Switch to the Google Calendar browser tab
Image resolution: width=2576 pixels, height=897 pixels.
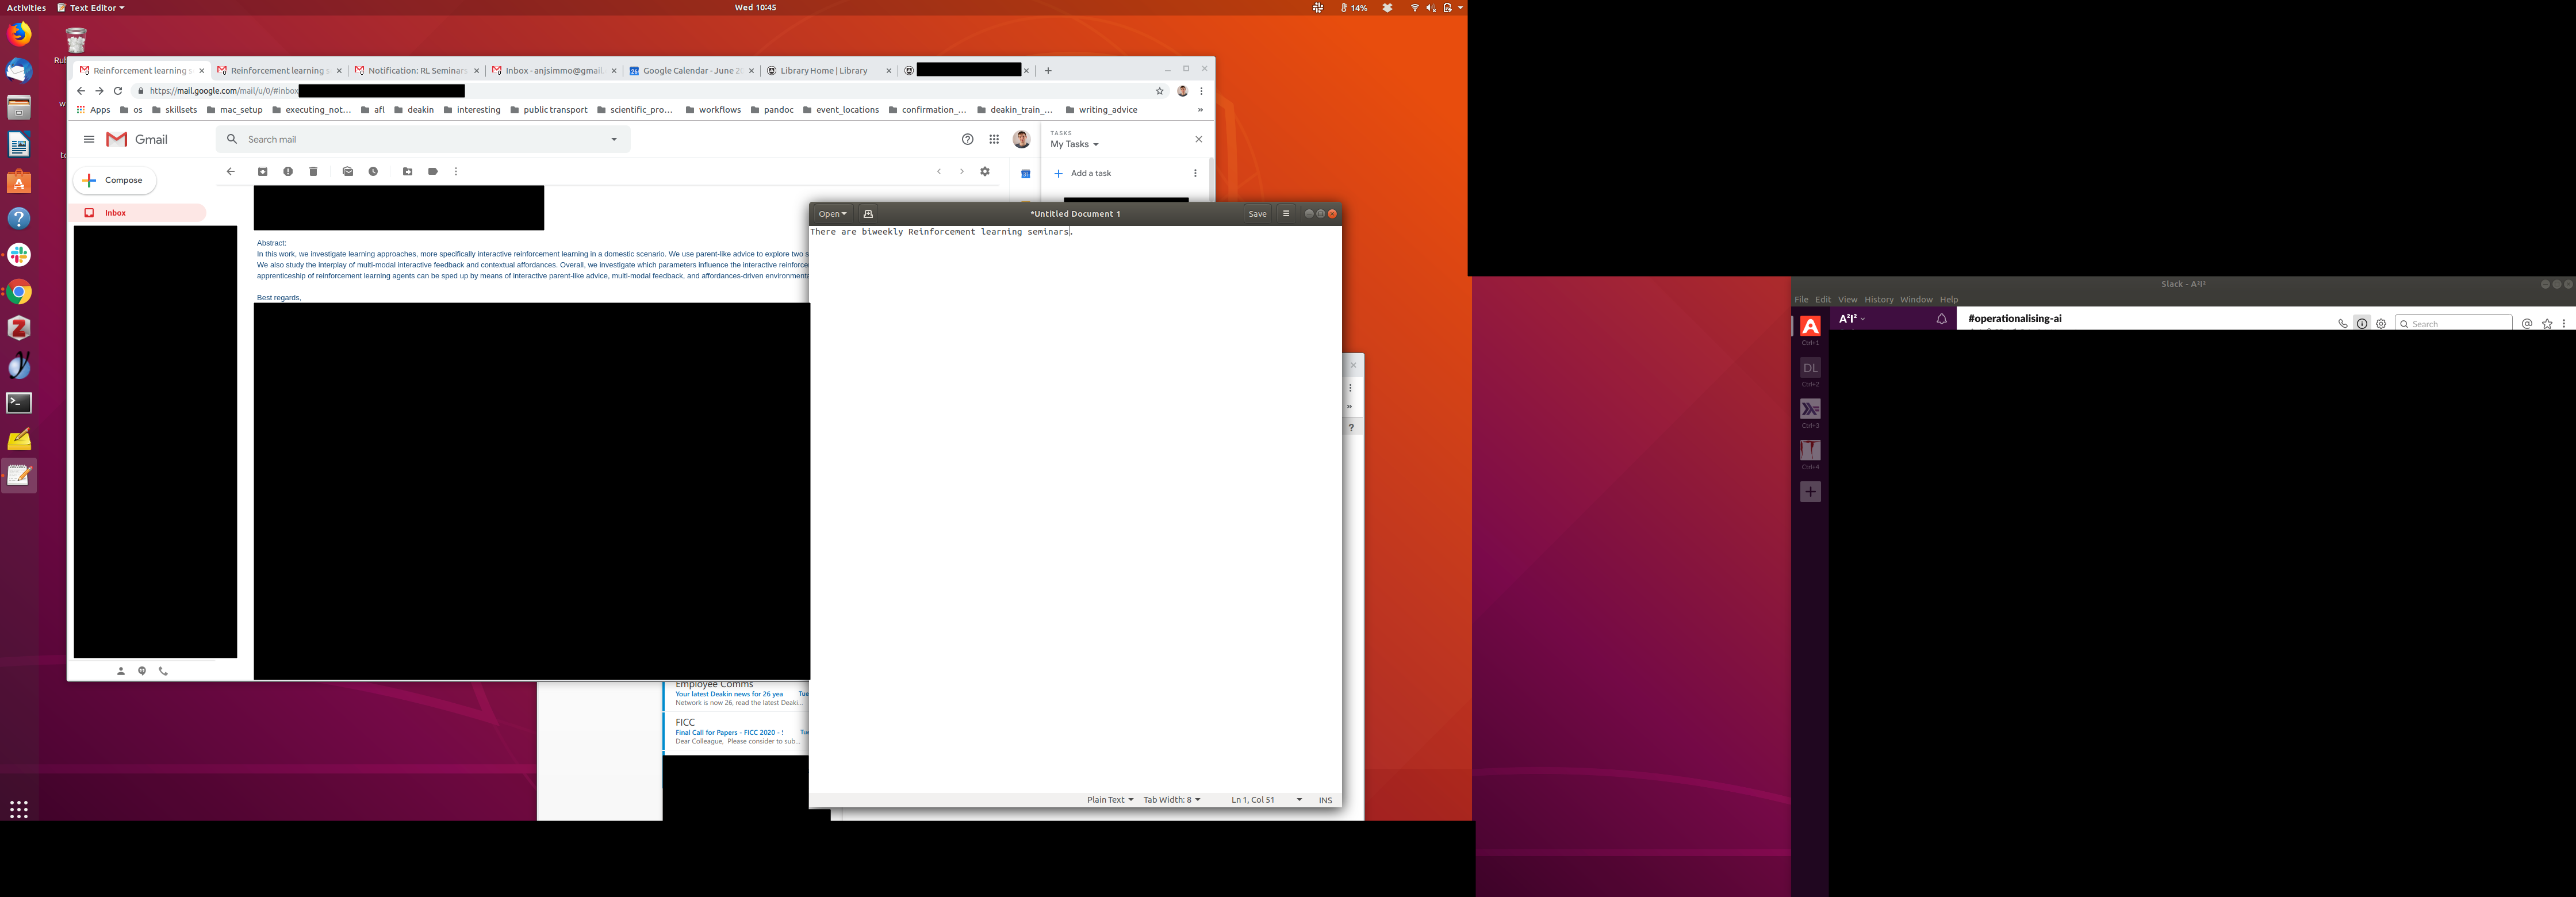point(690,71)
